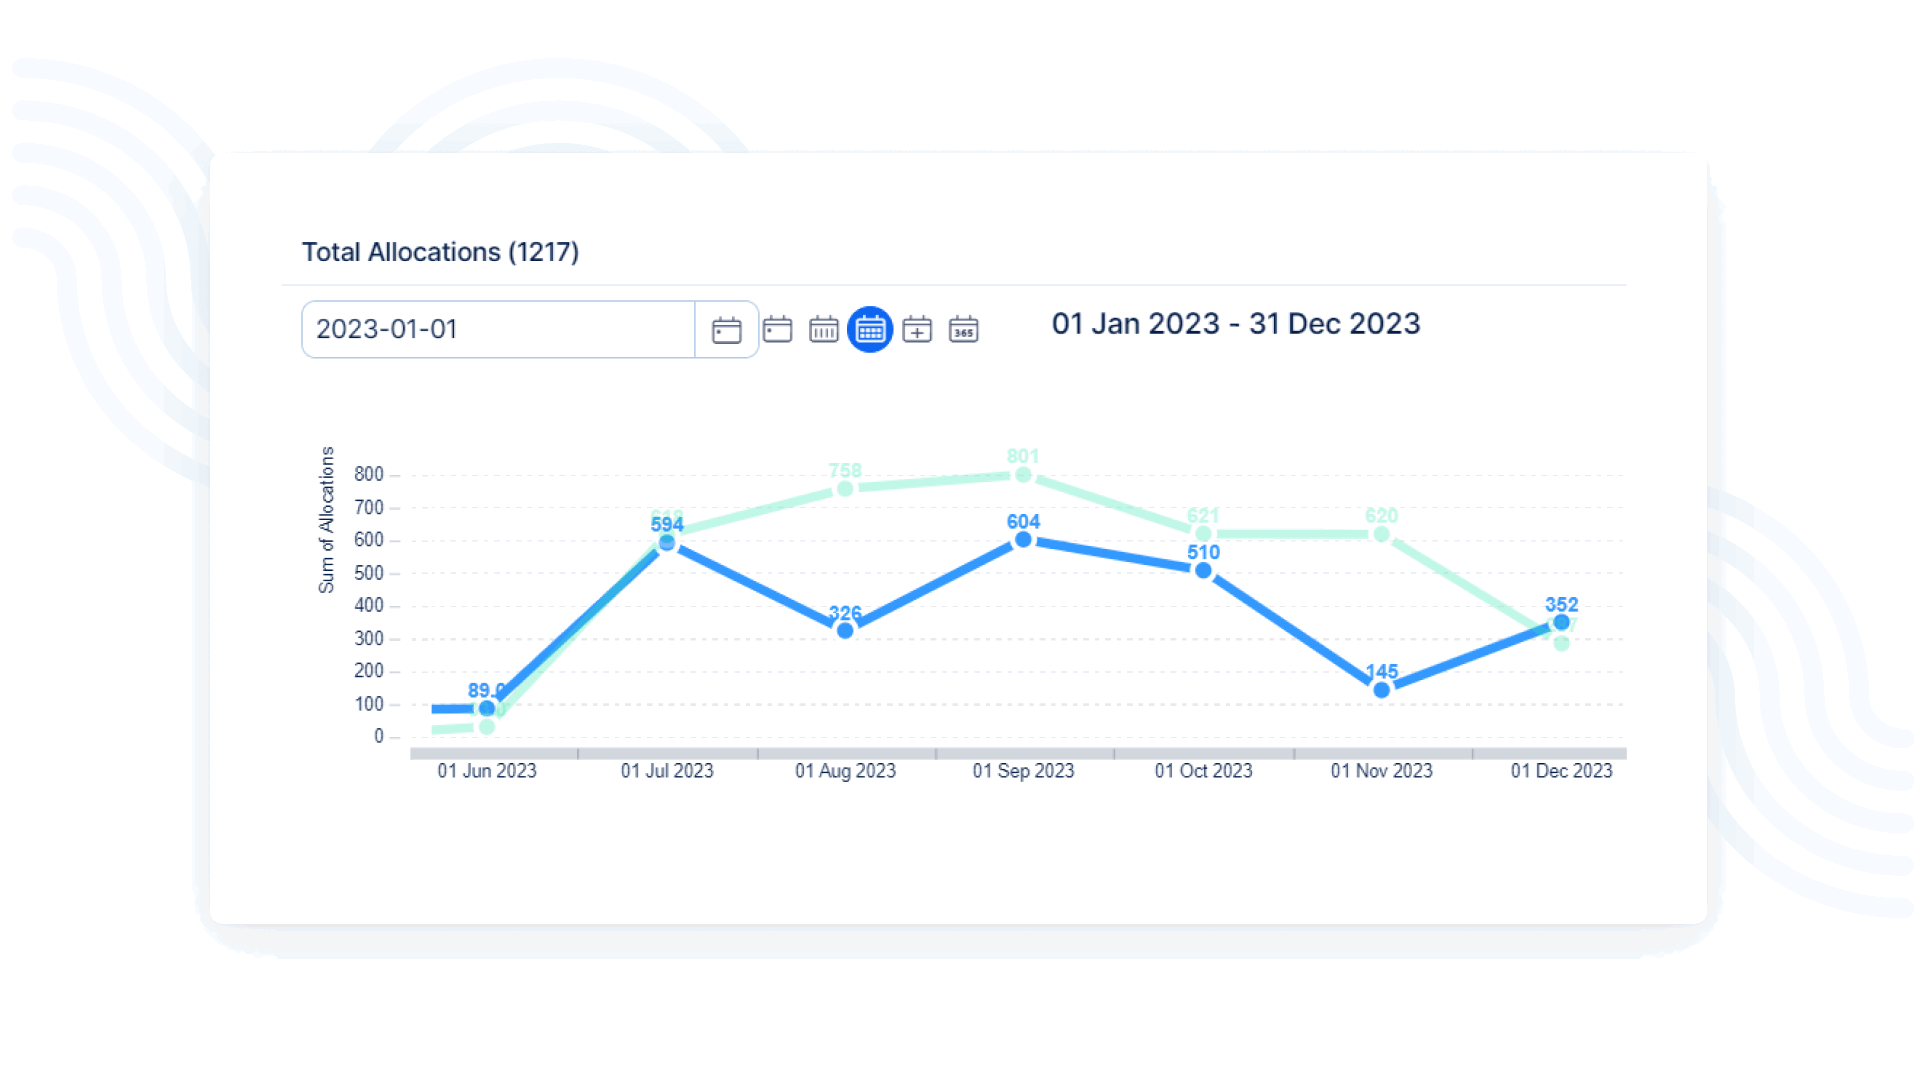Screen dimensions: 1920x1076
Task: Click the blue 510 data point
Action: click(1203, 571)
